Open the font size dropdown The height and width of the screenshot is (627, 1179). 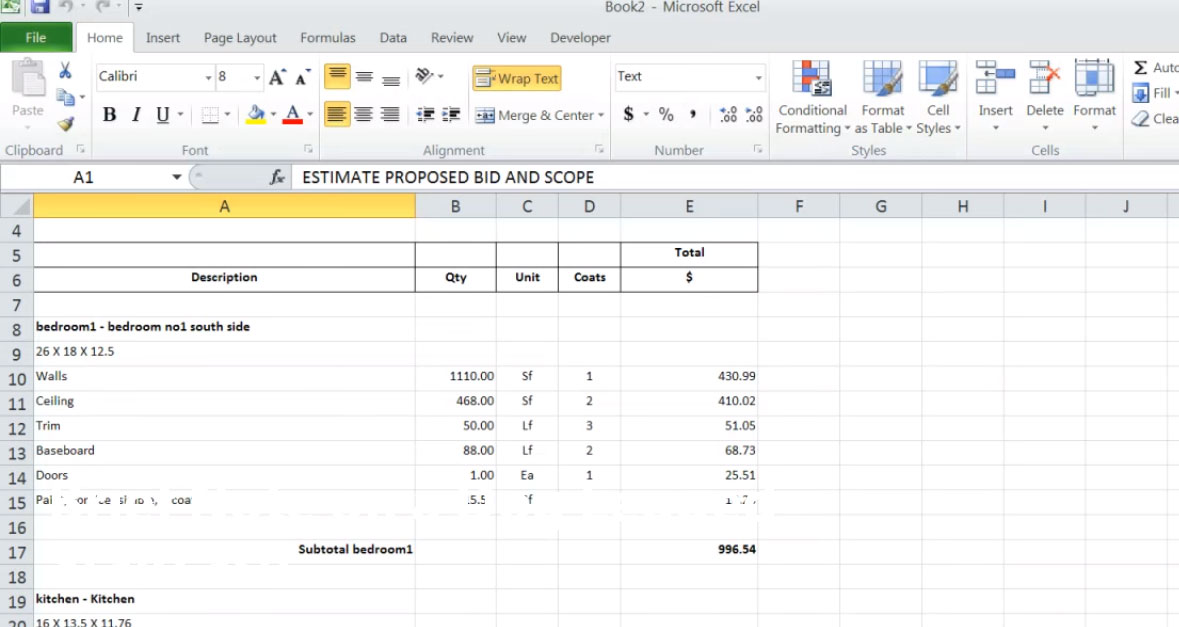(257, 77)
